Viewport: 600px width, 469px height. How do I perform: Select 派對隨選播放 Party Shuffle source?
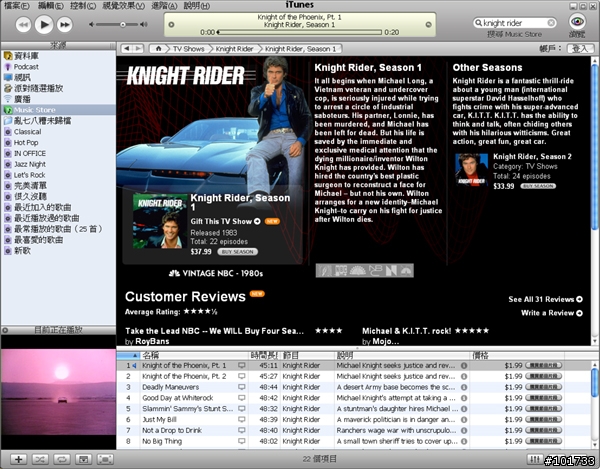pos(58,88)
